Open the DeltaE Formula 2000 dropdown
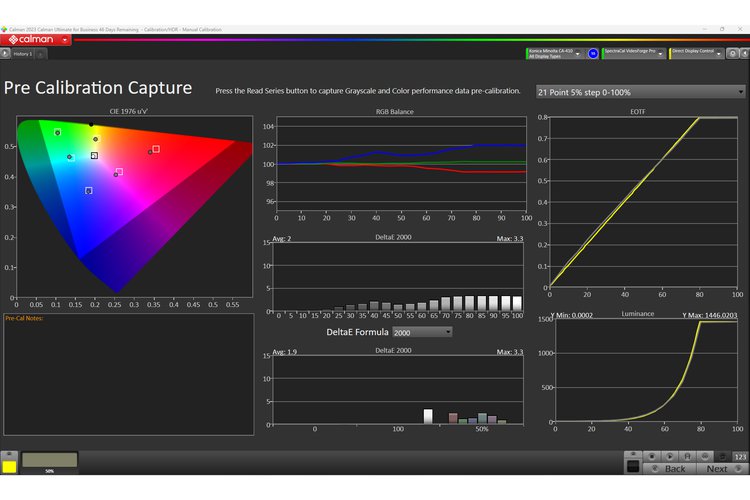Viewport: 750px width, 500px height. tap(421, 331)
